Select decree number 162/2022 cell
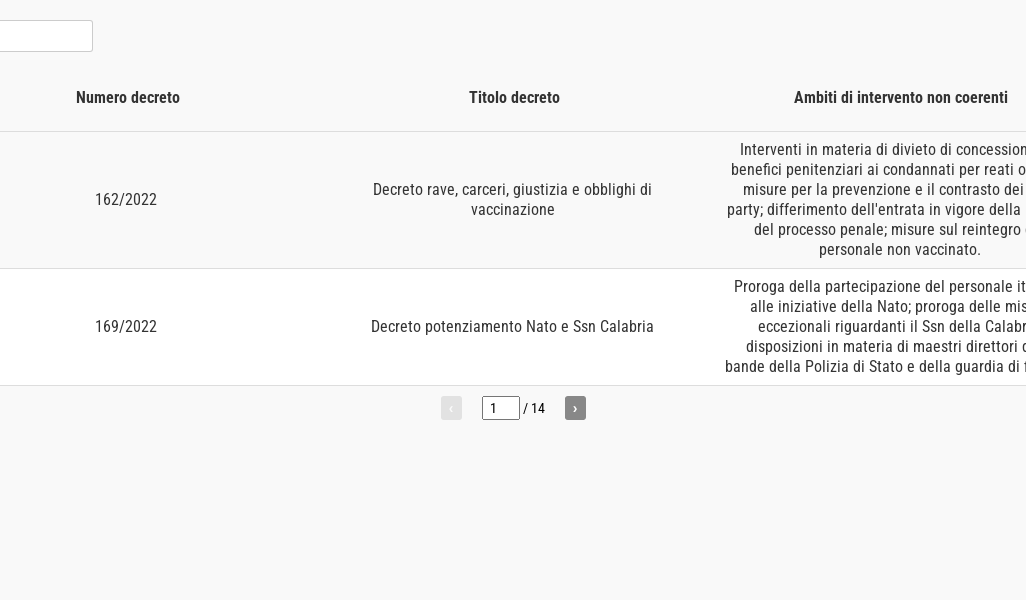 [x=126, y=200]
